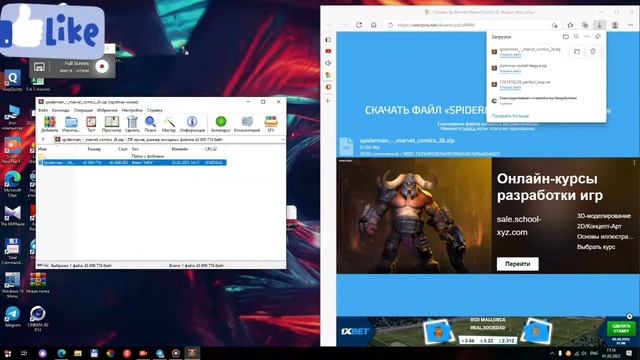Search downloads magnifier in Загрузки panel
This screenshot has width=640, height=360.
pos(576,37)
